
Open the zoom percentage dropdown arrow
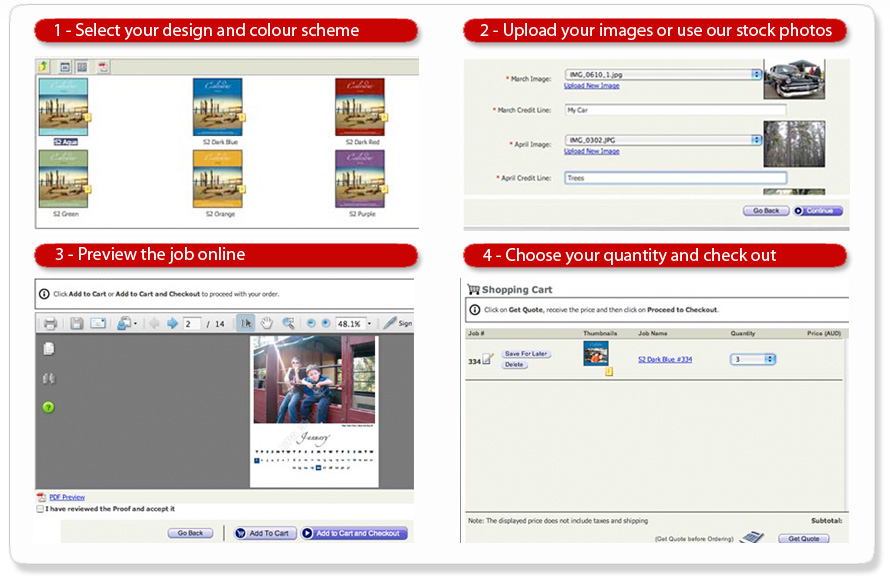[370, 324]
